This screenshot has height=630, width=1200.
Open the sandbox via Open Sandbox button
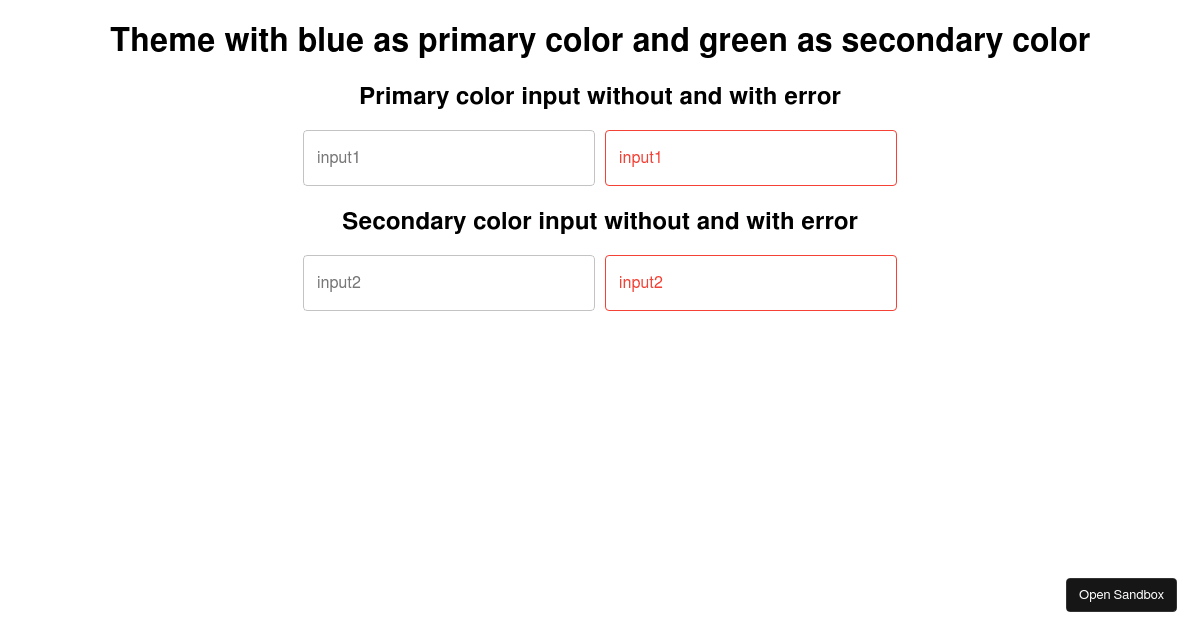pyautogui.click(x=1121, y=595)
